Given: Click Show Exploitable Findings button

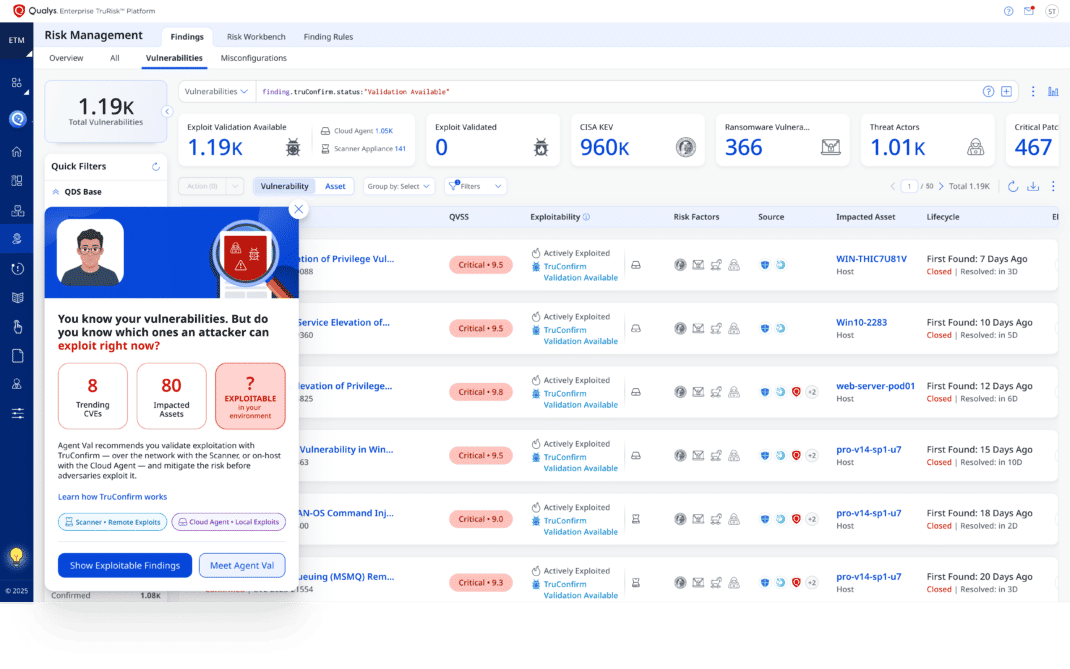Looking at the screenshot, I should (x=125, y=565).
